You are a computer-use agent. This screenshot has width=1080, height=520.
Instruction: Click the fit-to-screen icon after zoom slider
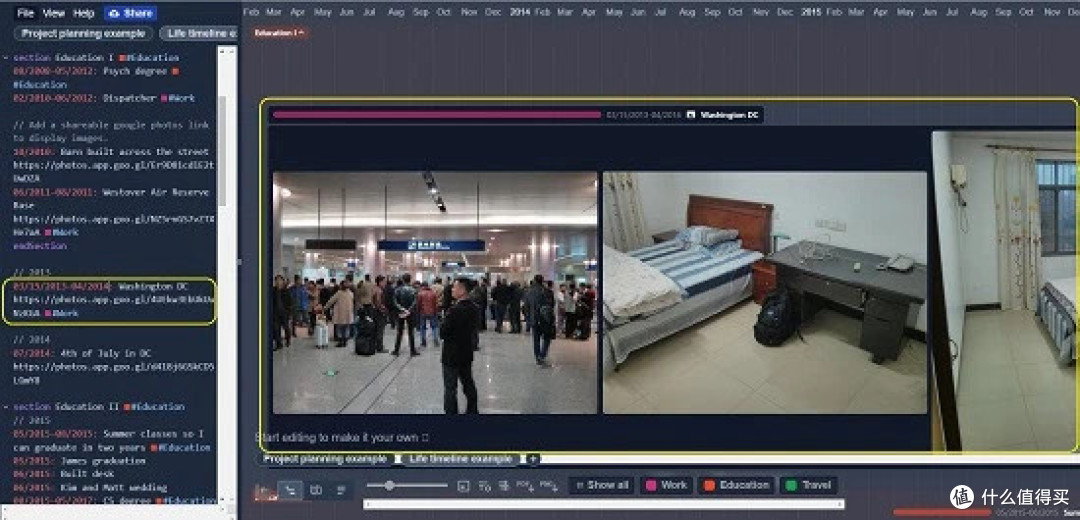pos(464,486)
